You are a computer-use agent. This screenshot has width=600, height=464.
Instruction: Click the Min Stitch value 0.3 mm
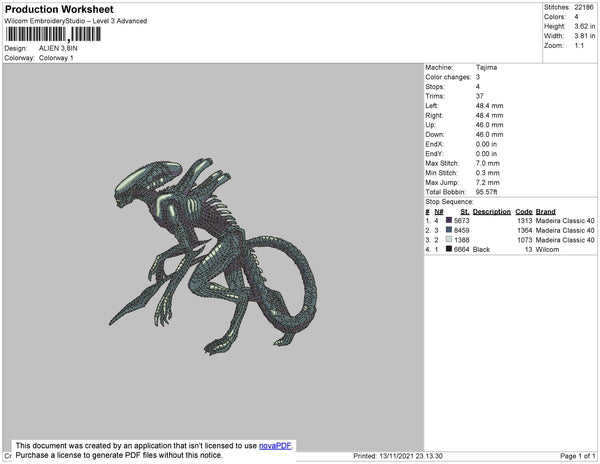pos(488,173)
